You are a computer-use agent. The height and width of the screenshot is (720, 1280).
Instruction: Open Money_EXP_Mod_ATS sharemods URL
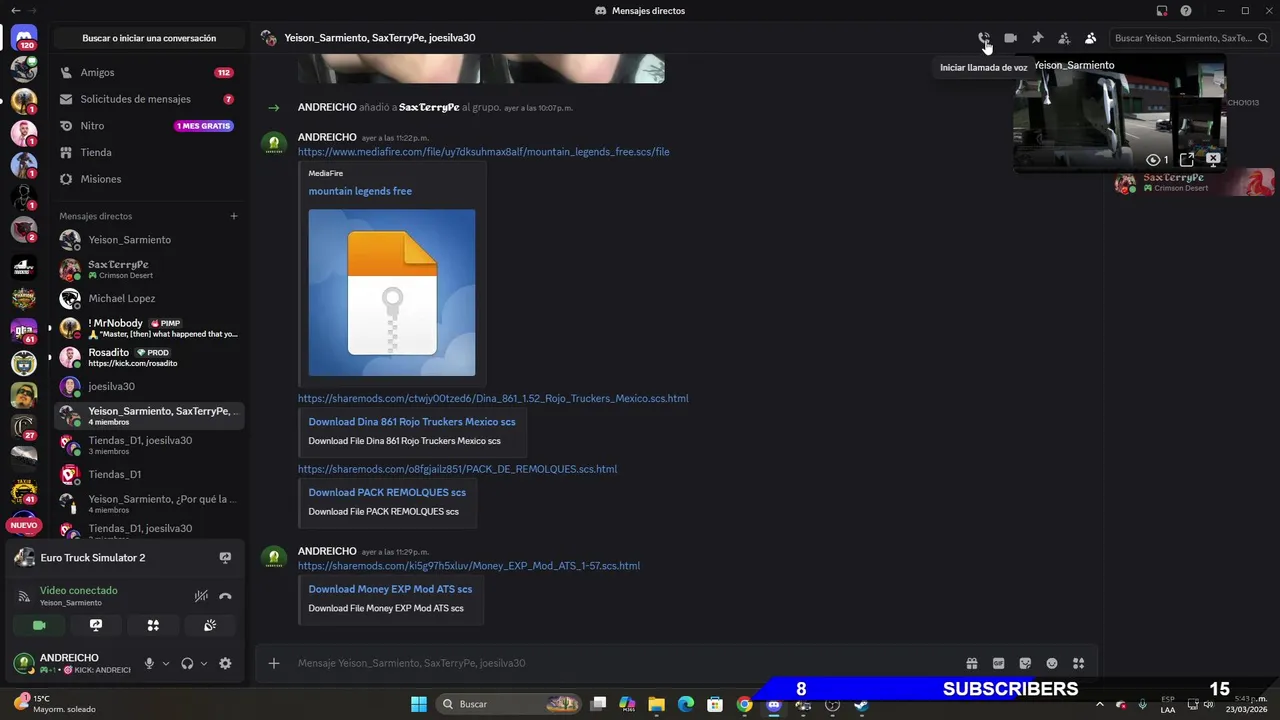coord(469,566)
